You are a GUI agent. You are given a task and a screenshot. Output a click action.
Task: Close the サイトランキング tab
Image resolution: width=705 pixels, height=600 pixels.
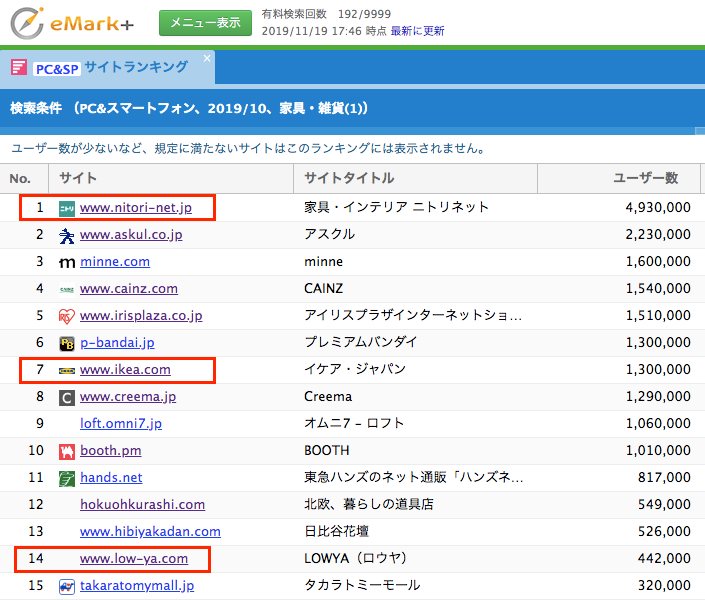(207, 58)
